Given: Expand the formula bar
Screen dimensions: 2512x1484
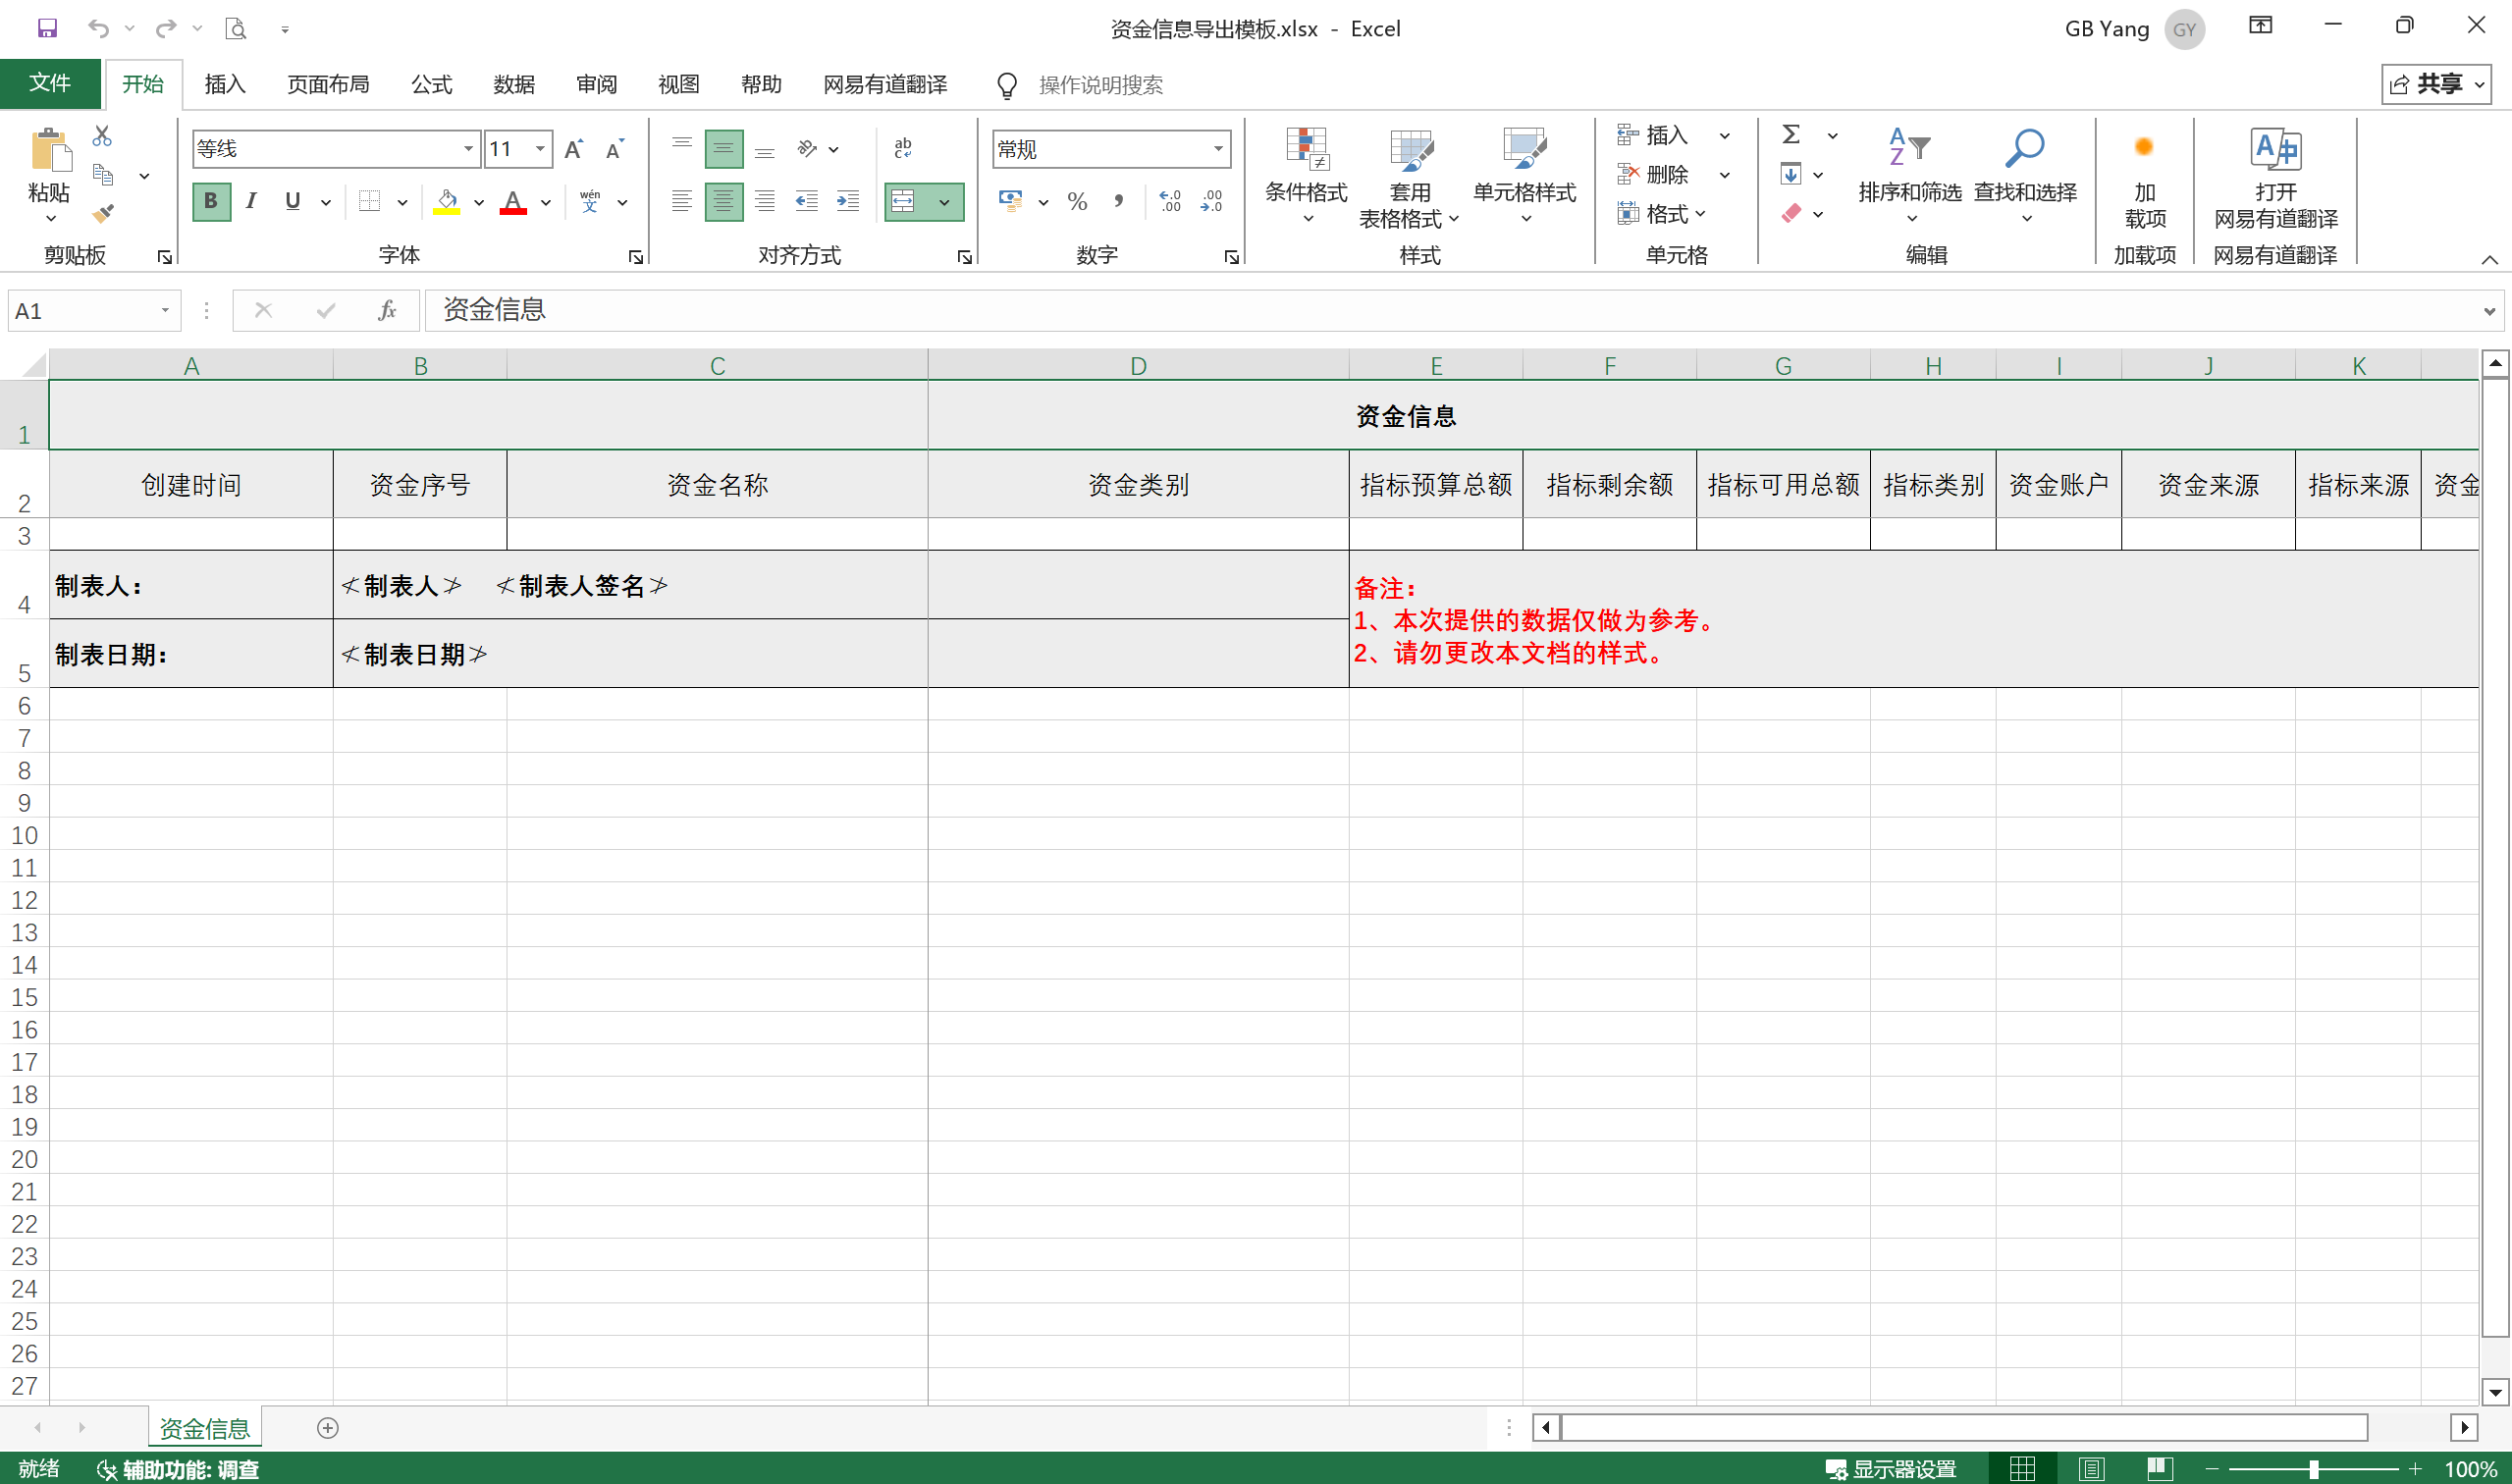Looking at the screenshot, I should pos(2489,311).
